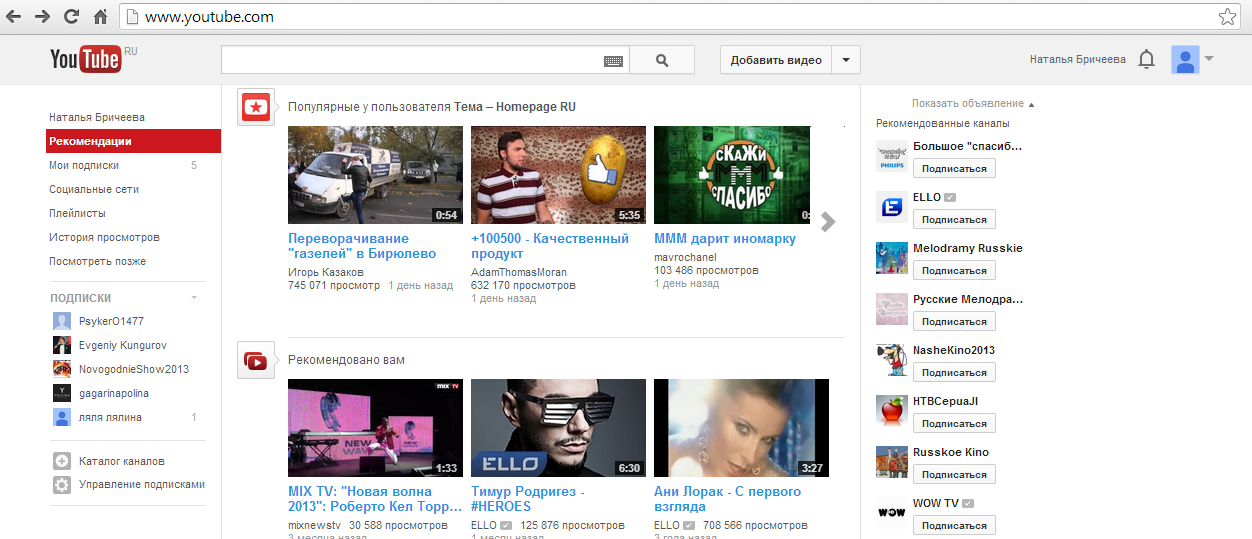Click the WOW TV channel avatar
Image resolution: width=1252 pixels, height=539 pixels.
point(891,513)
